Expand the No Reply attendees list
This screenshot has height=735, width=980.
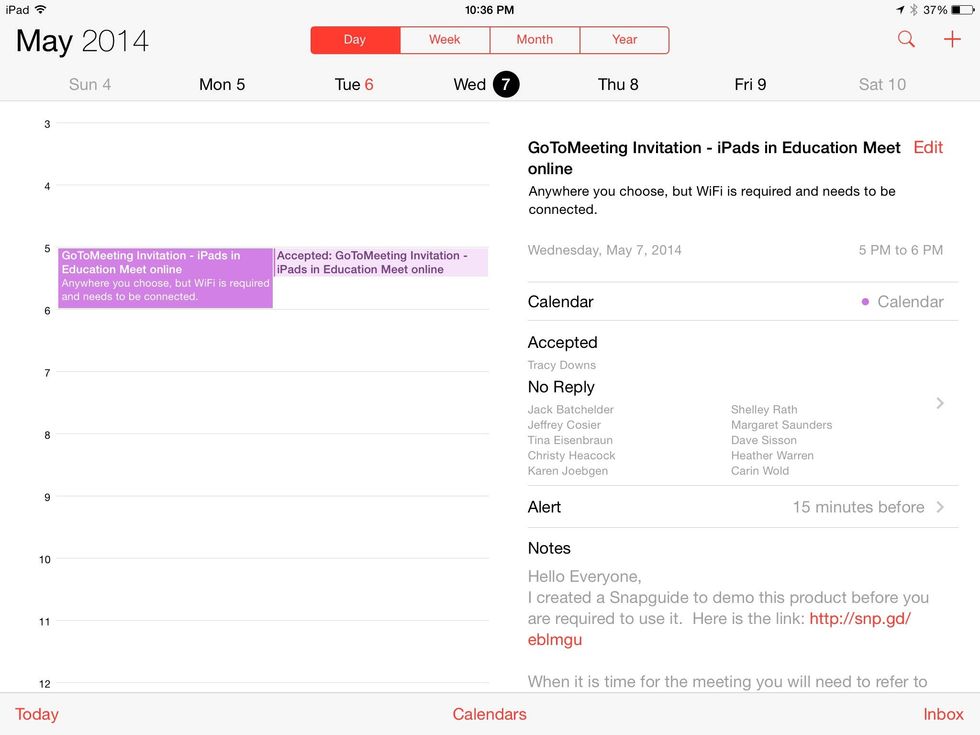(x=938, y=403)
